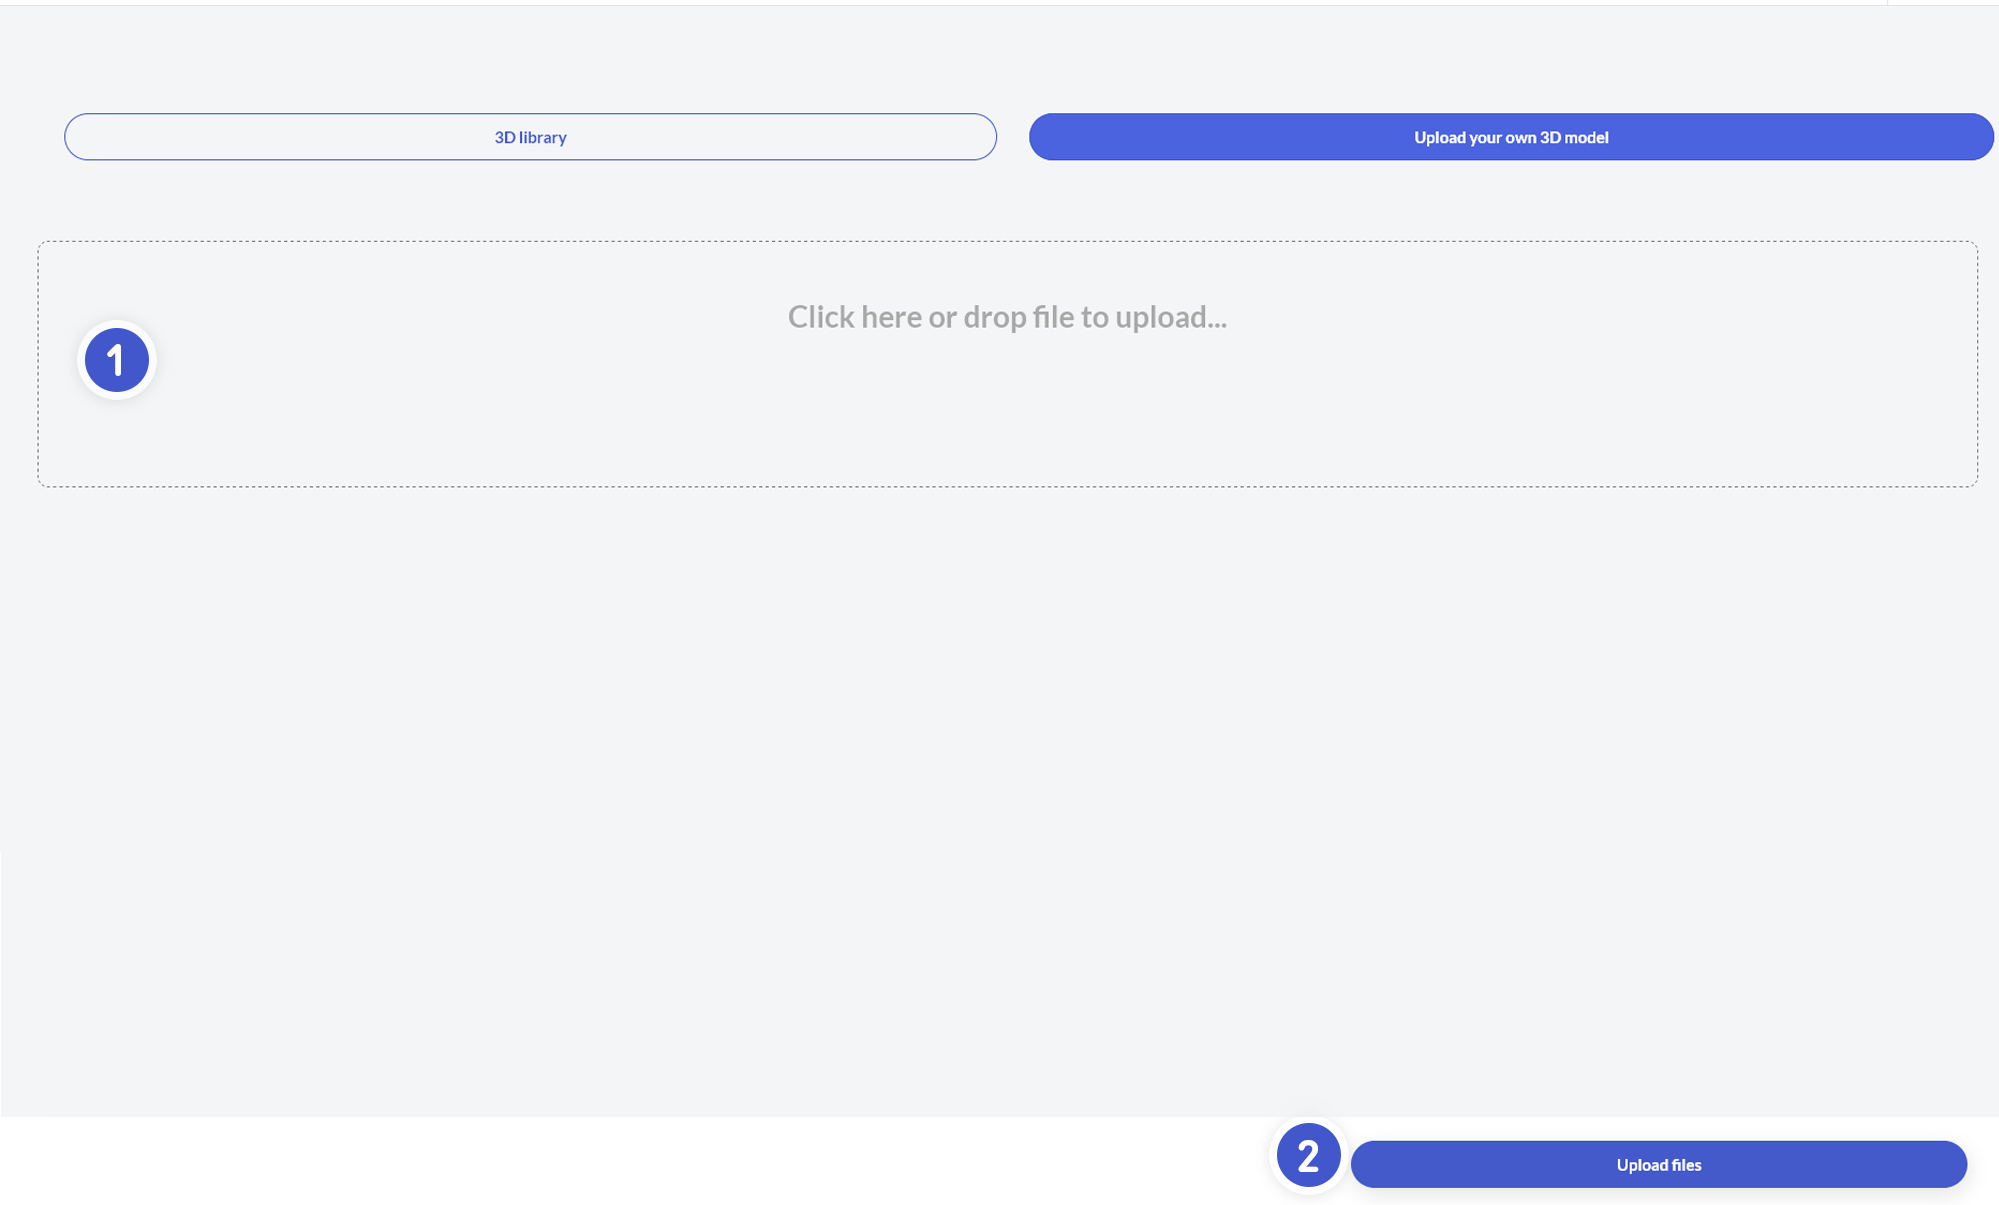This screenshot has width=1999, height=1205.
Task: Choose the upload your own model option
Action: [1510, 137]
